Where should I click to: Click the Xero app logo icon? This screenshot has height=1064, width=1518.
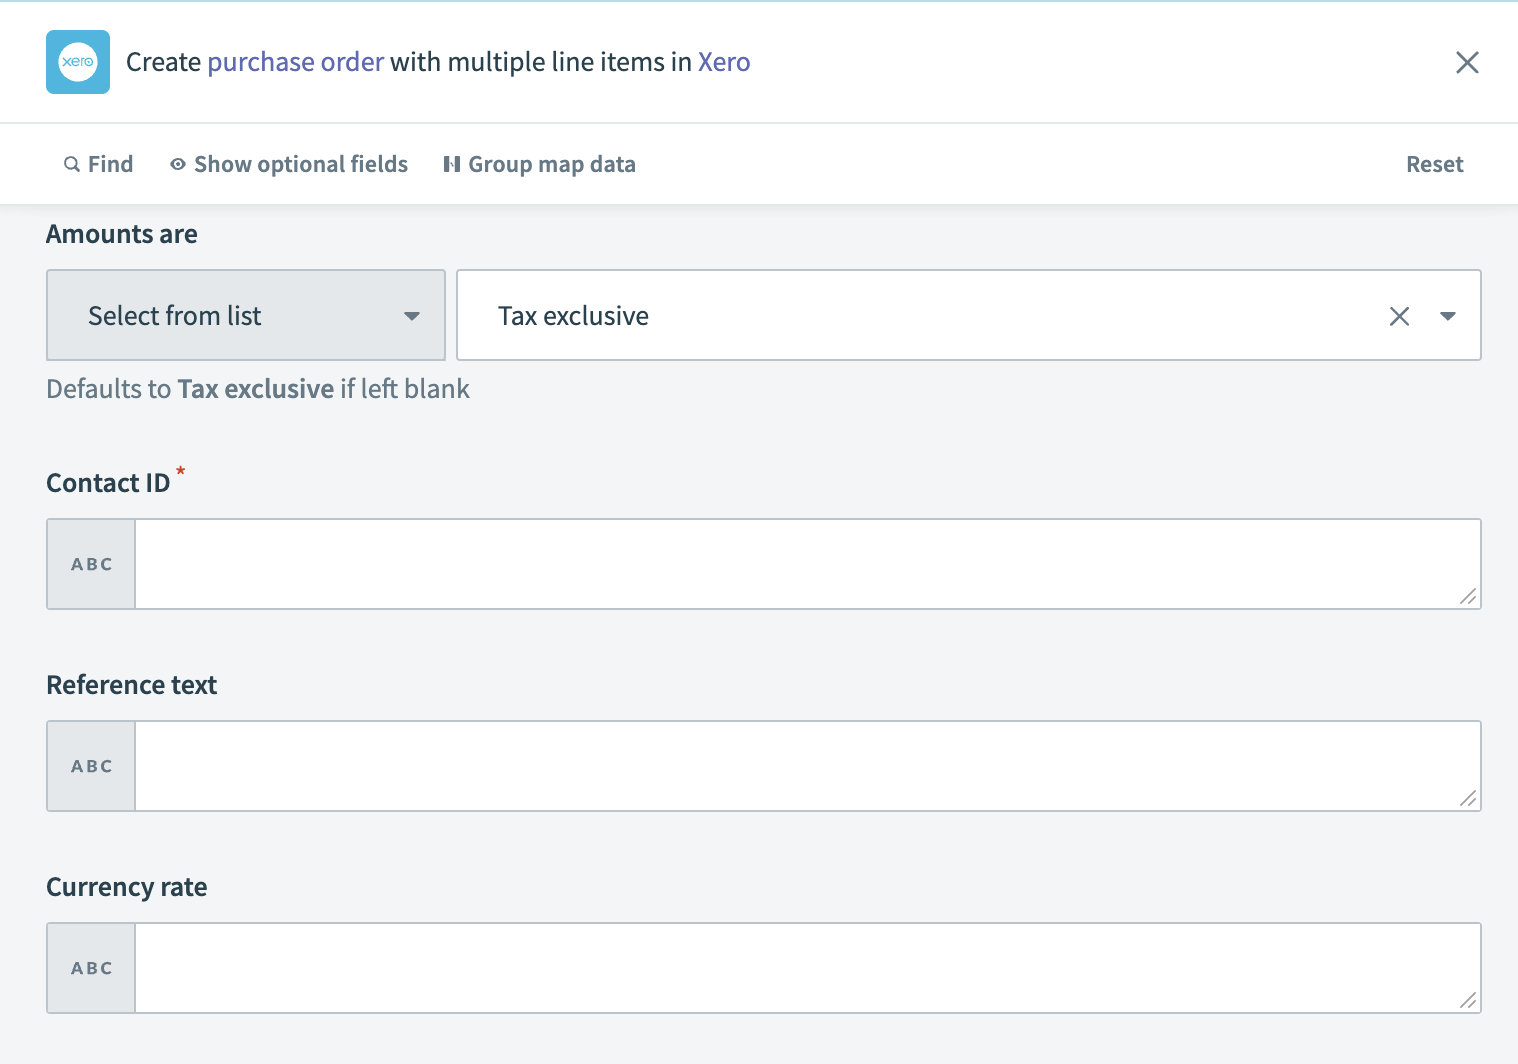[77, 62]
